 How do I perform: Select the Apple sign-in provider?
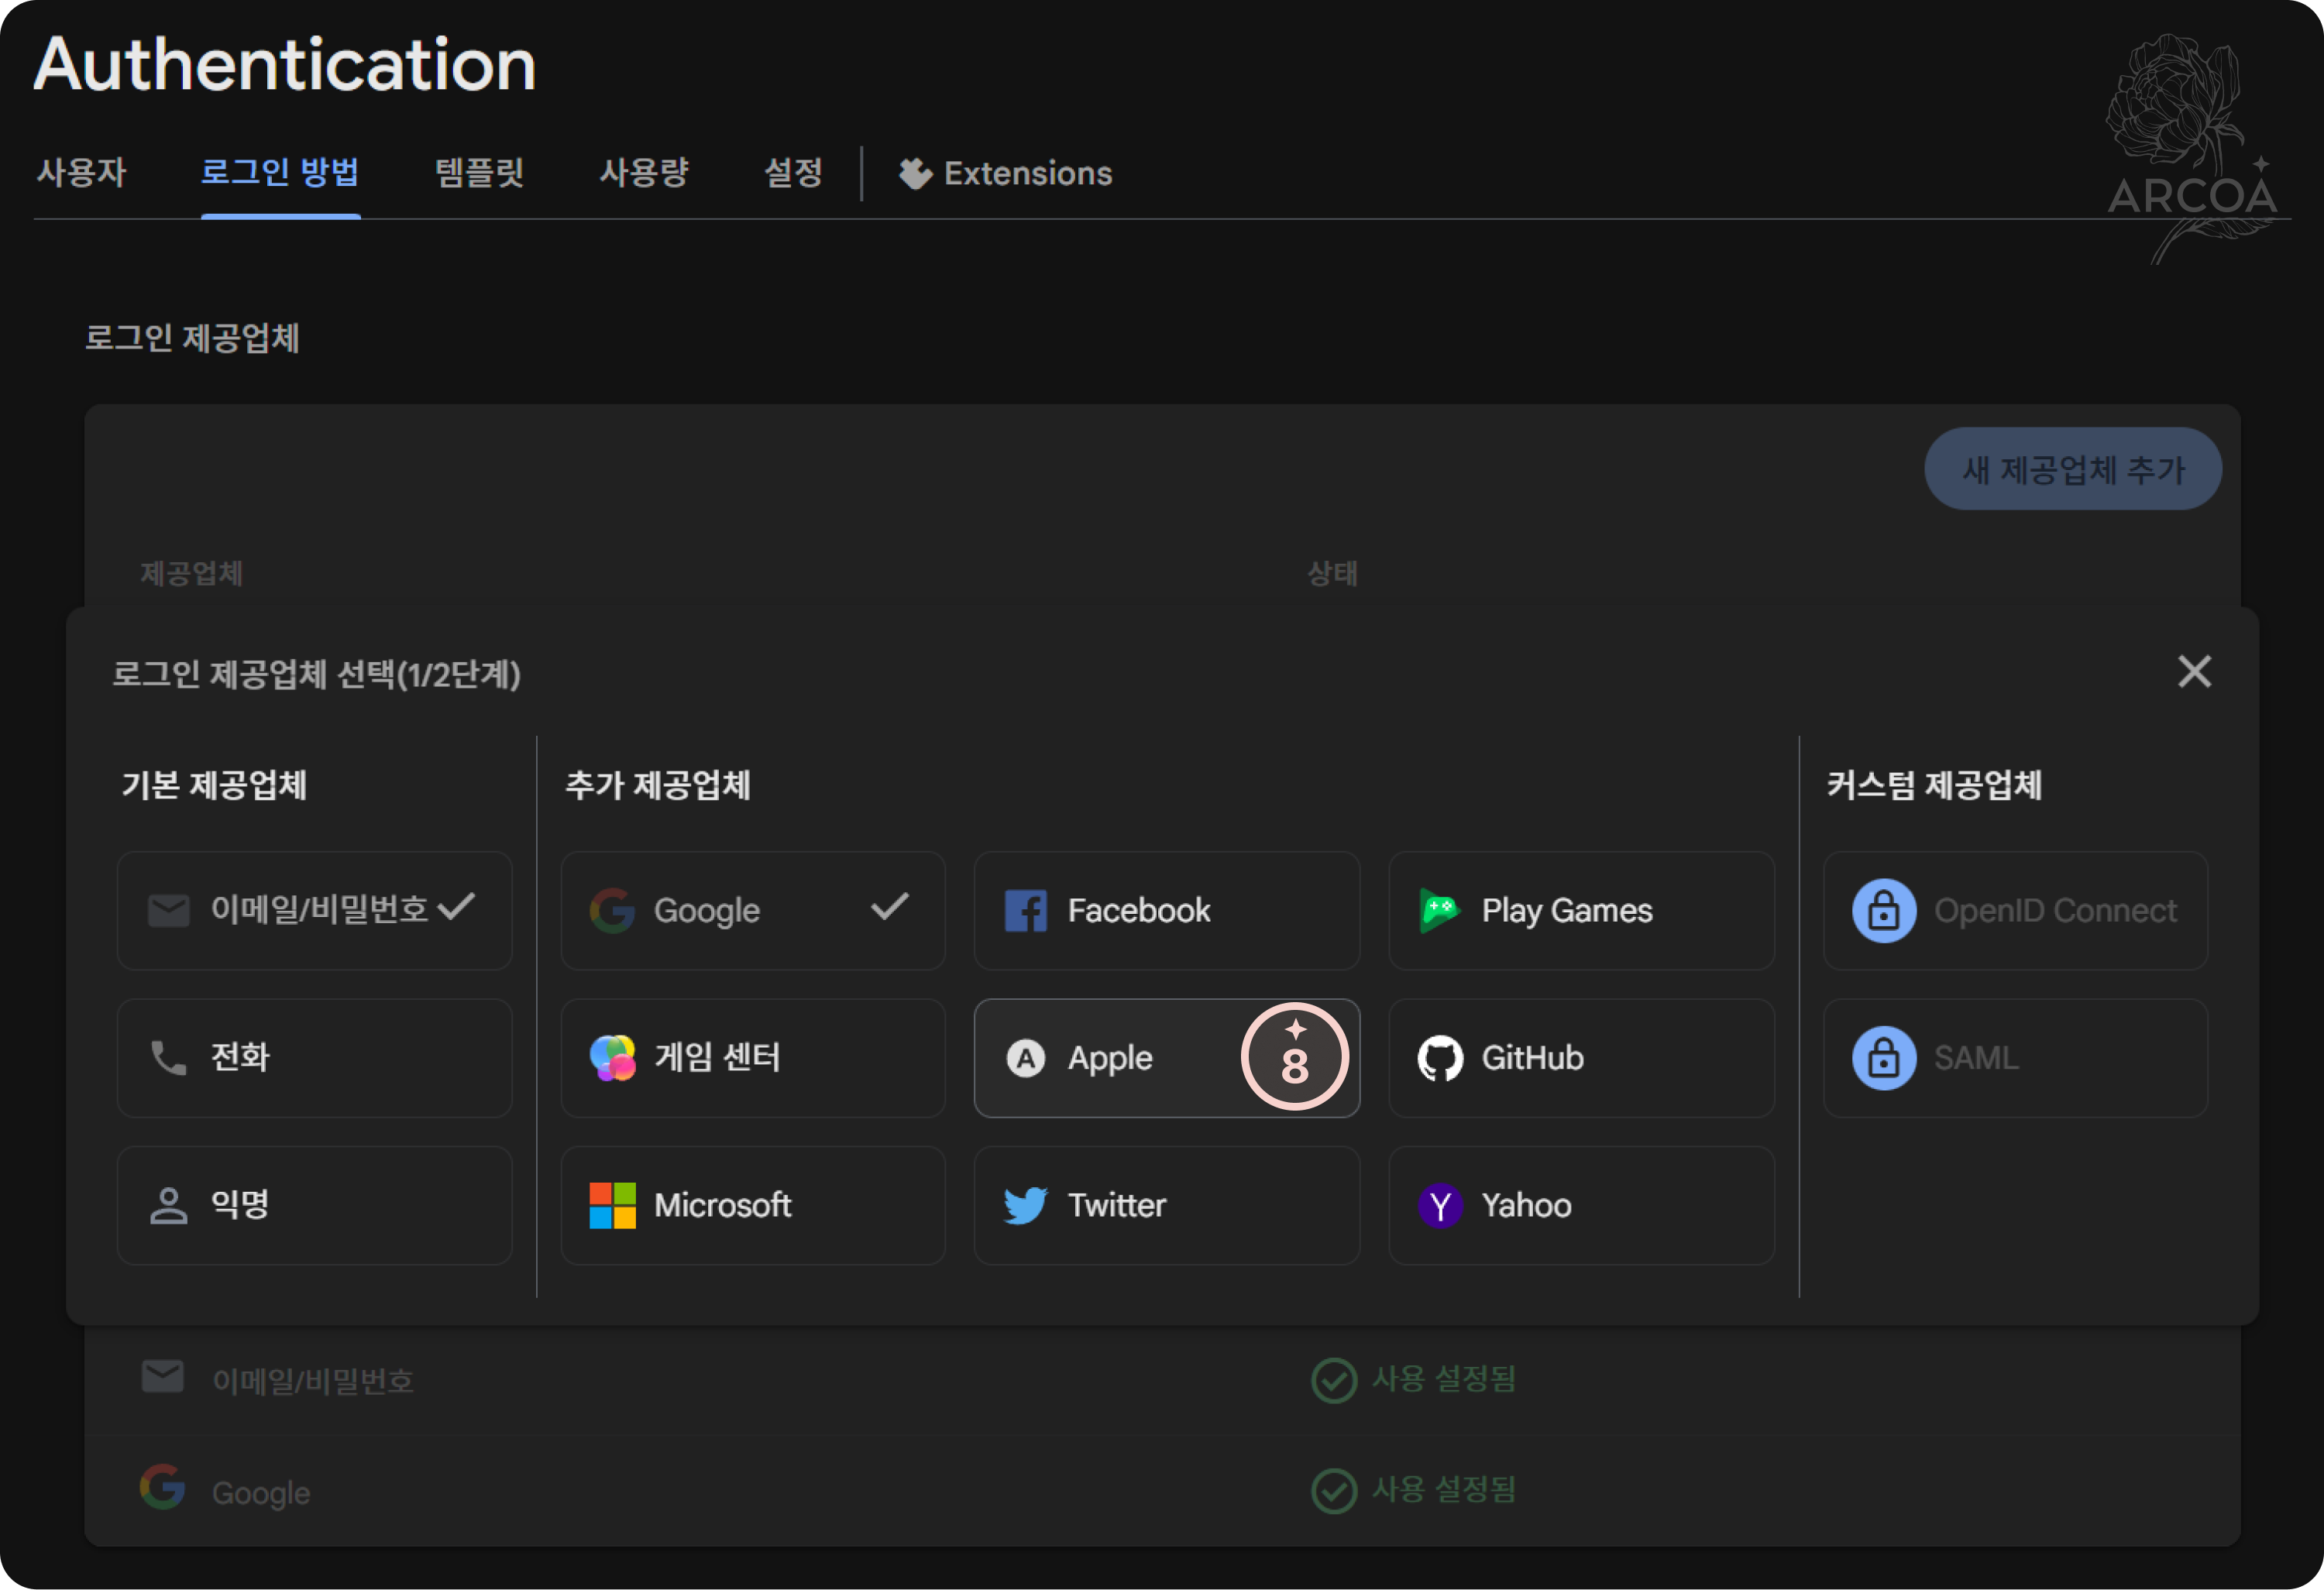coord(1110,1058)
